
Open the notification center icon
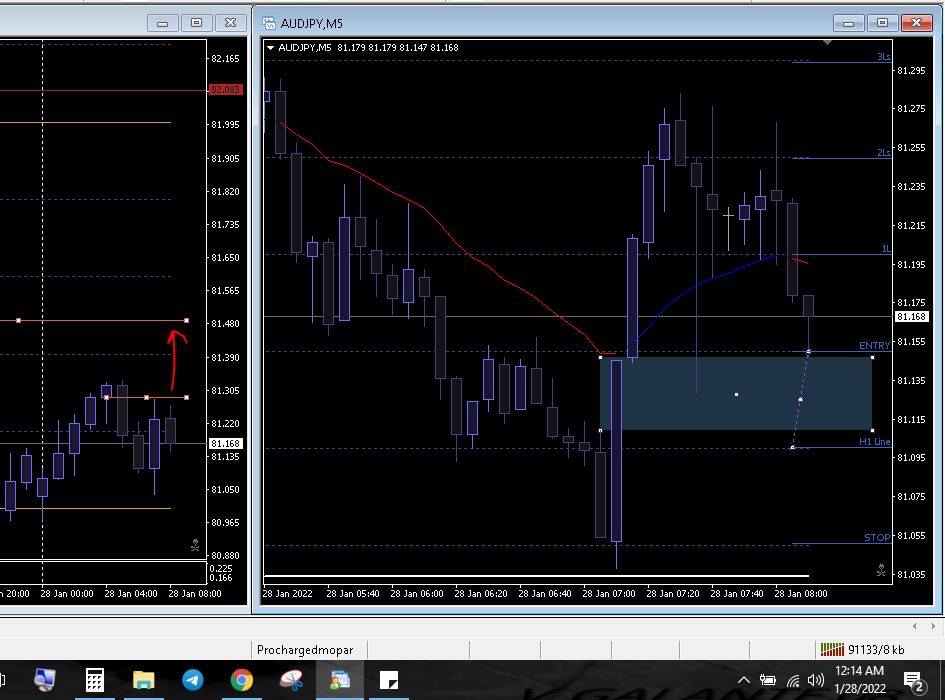914,681
